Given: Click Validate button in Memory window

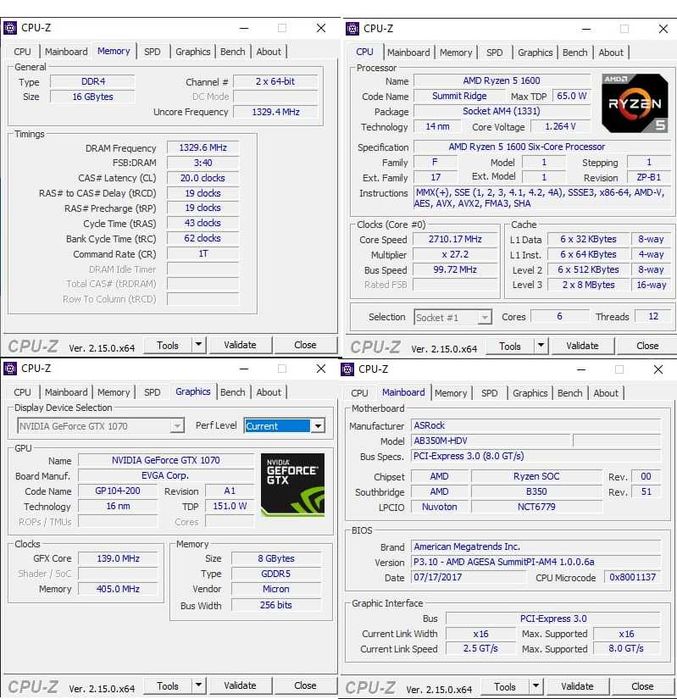Looking at the screenshot, I should (240, 345).
